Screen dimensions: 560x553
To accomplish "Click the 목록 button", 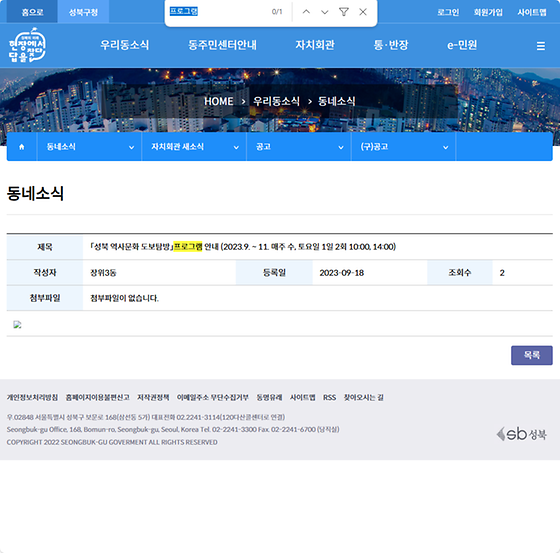I will [x=531, y=355].
